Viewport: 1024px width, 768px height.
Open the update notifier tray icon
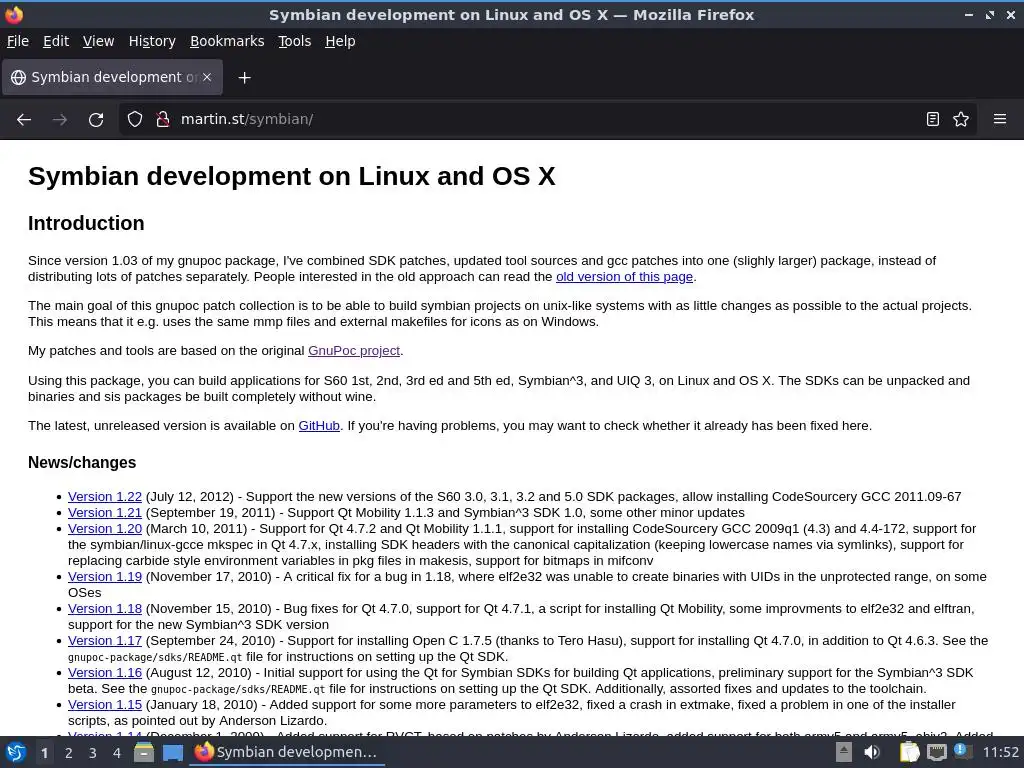963,752
